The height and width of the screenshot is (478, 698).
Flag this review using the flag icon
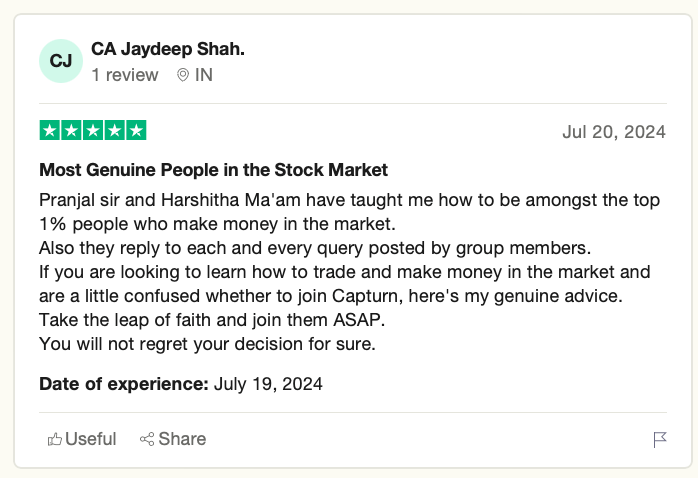click(x=660, y=440)
